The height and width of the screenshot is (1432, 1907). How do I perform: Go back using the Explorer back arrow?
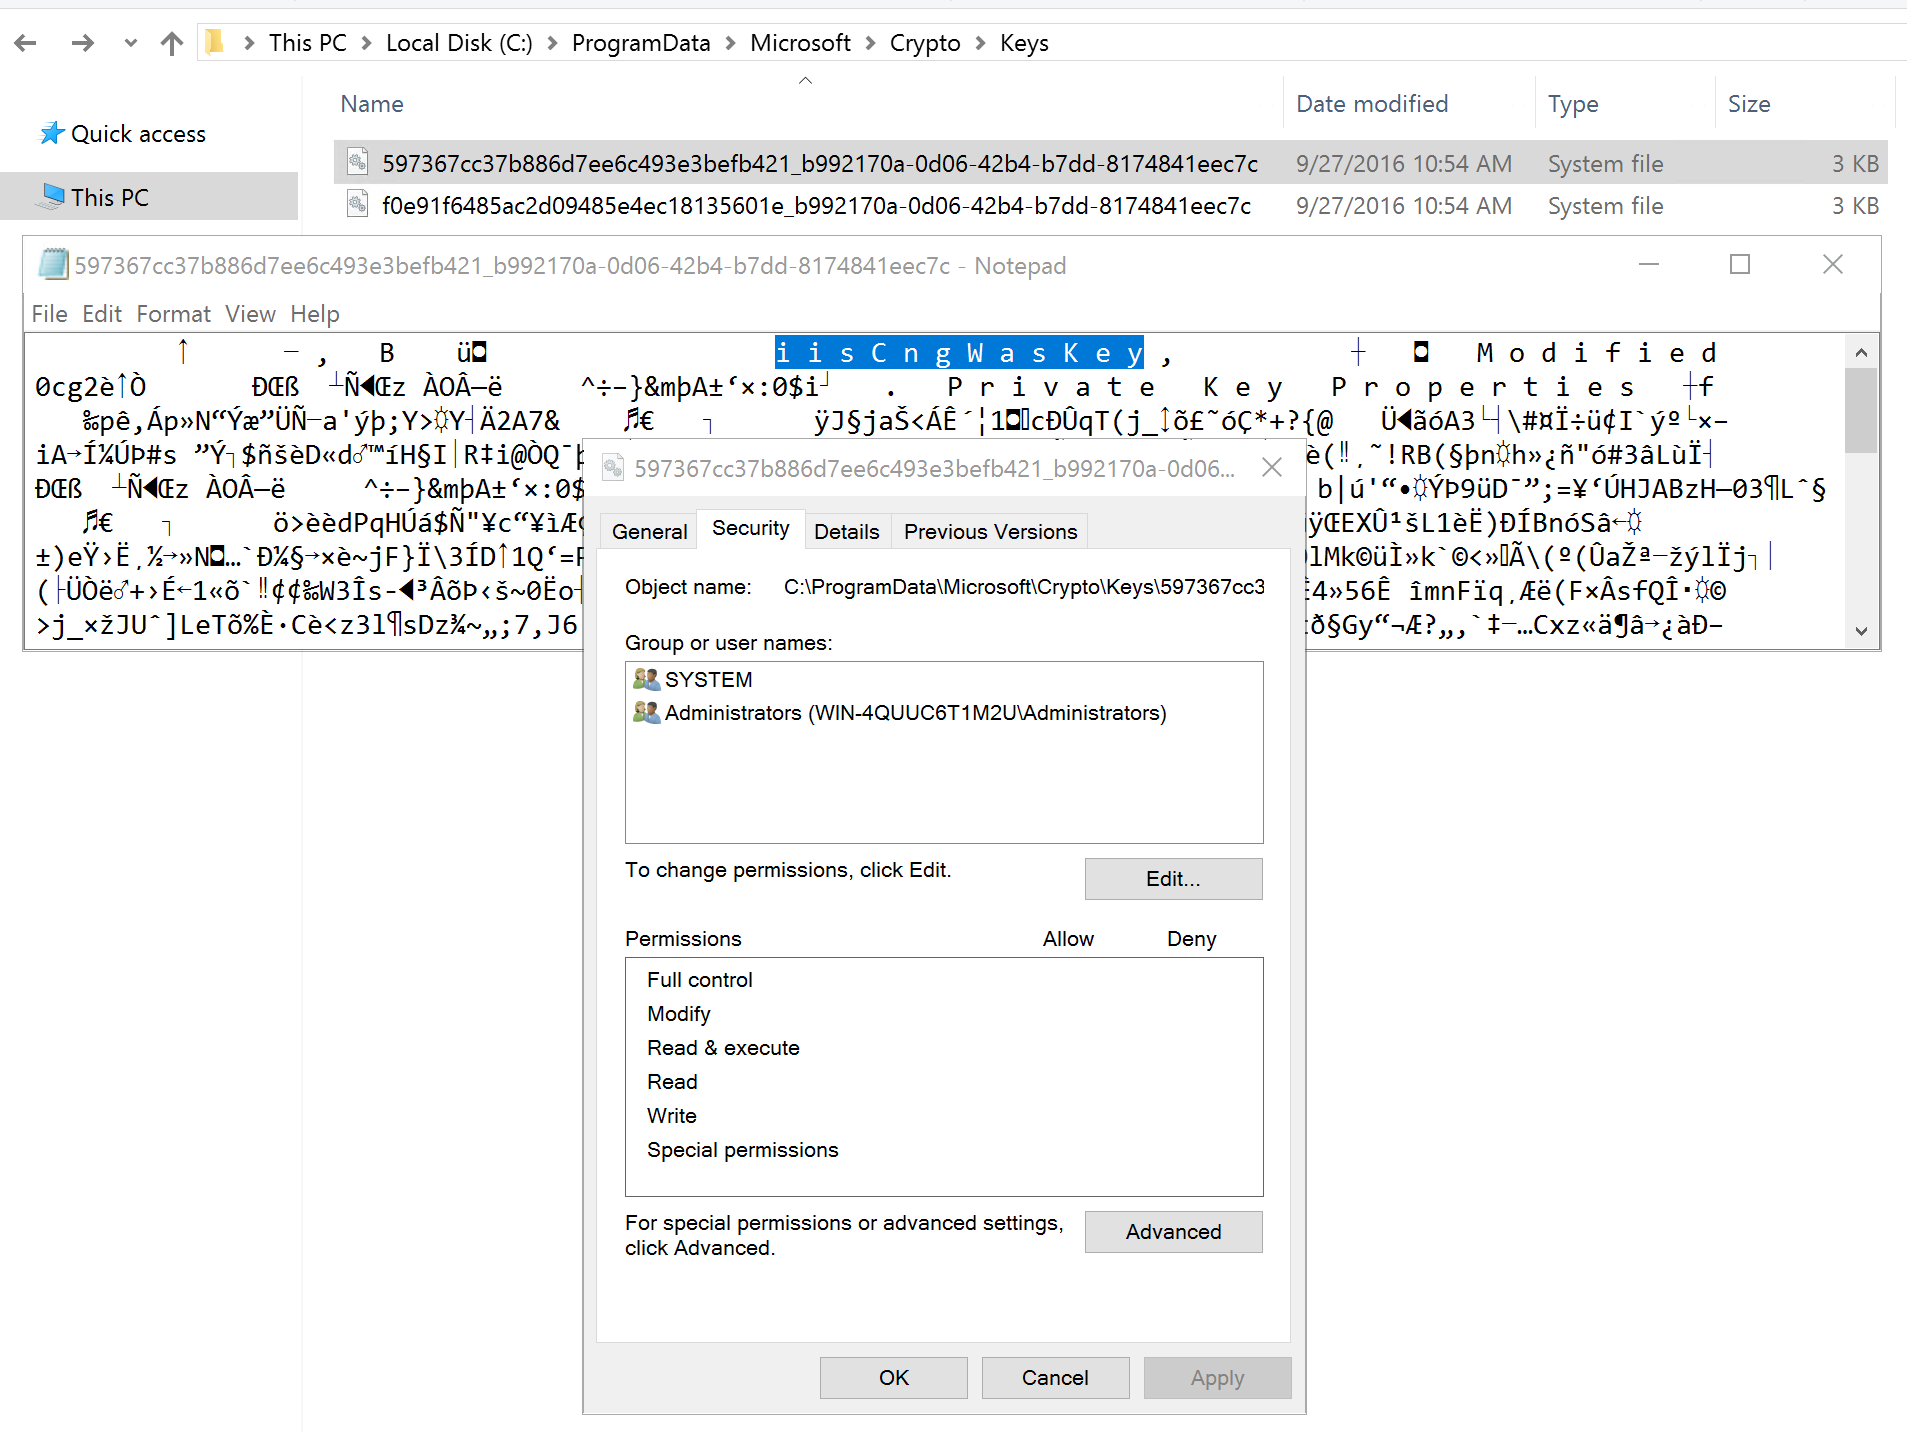[26, 43]
